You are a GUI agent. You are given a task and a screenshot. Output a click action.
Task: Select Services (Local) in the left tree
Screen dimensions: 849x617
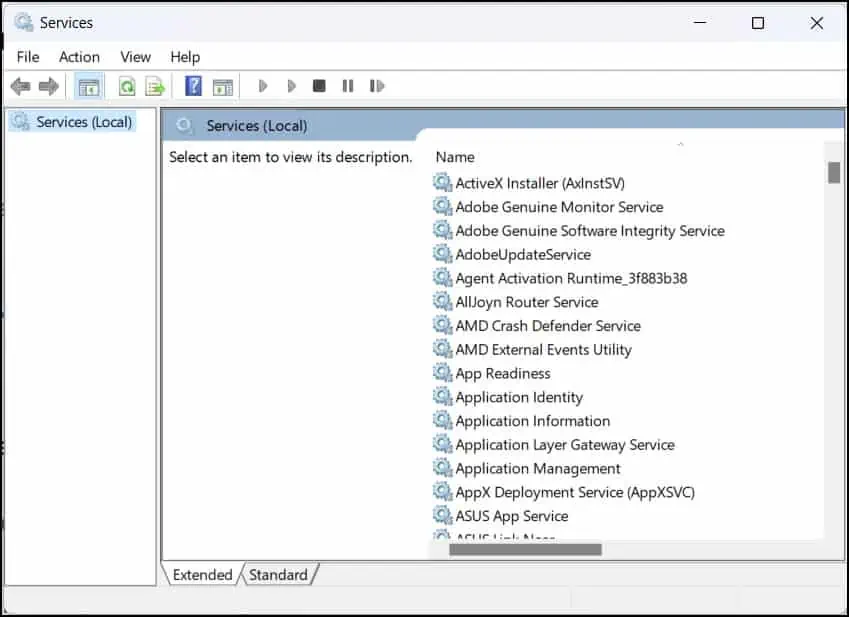(x=76, y=121)
